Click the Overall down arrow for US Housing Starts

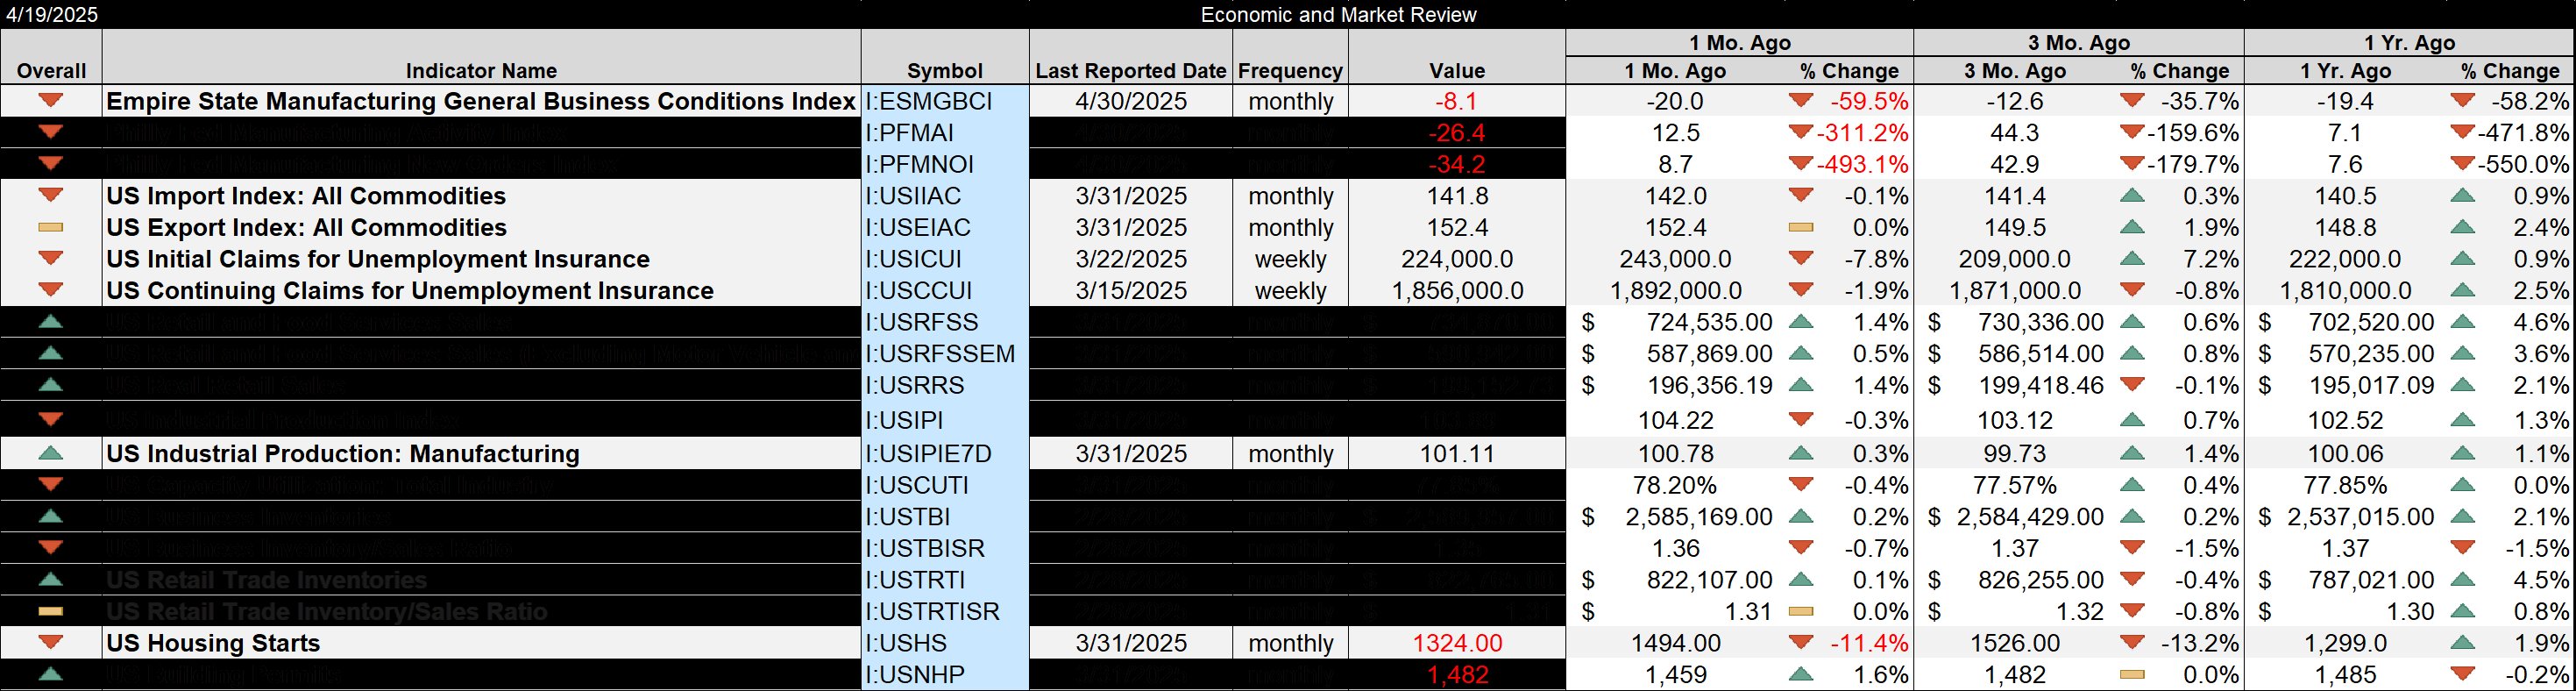pyautogui.click(x=51, y=643)
